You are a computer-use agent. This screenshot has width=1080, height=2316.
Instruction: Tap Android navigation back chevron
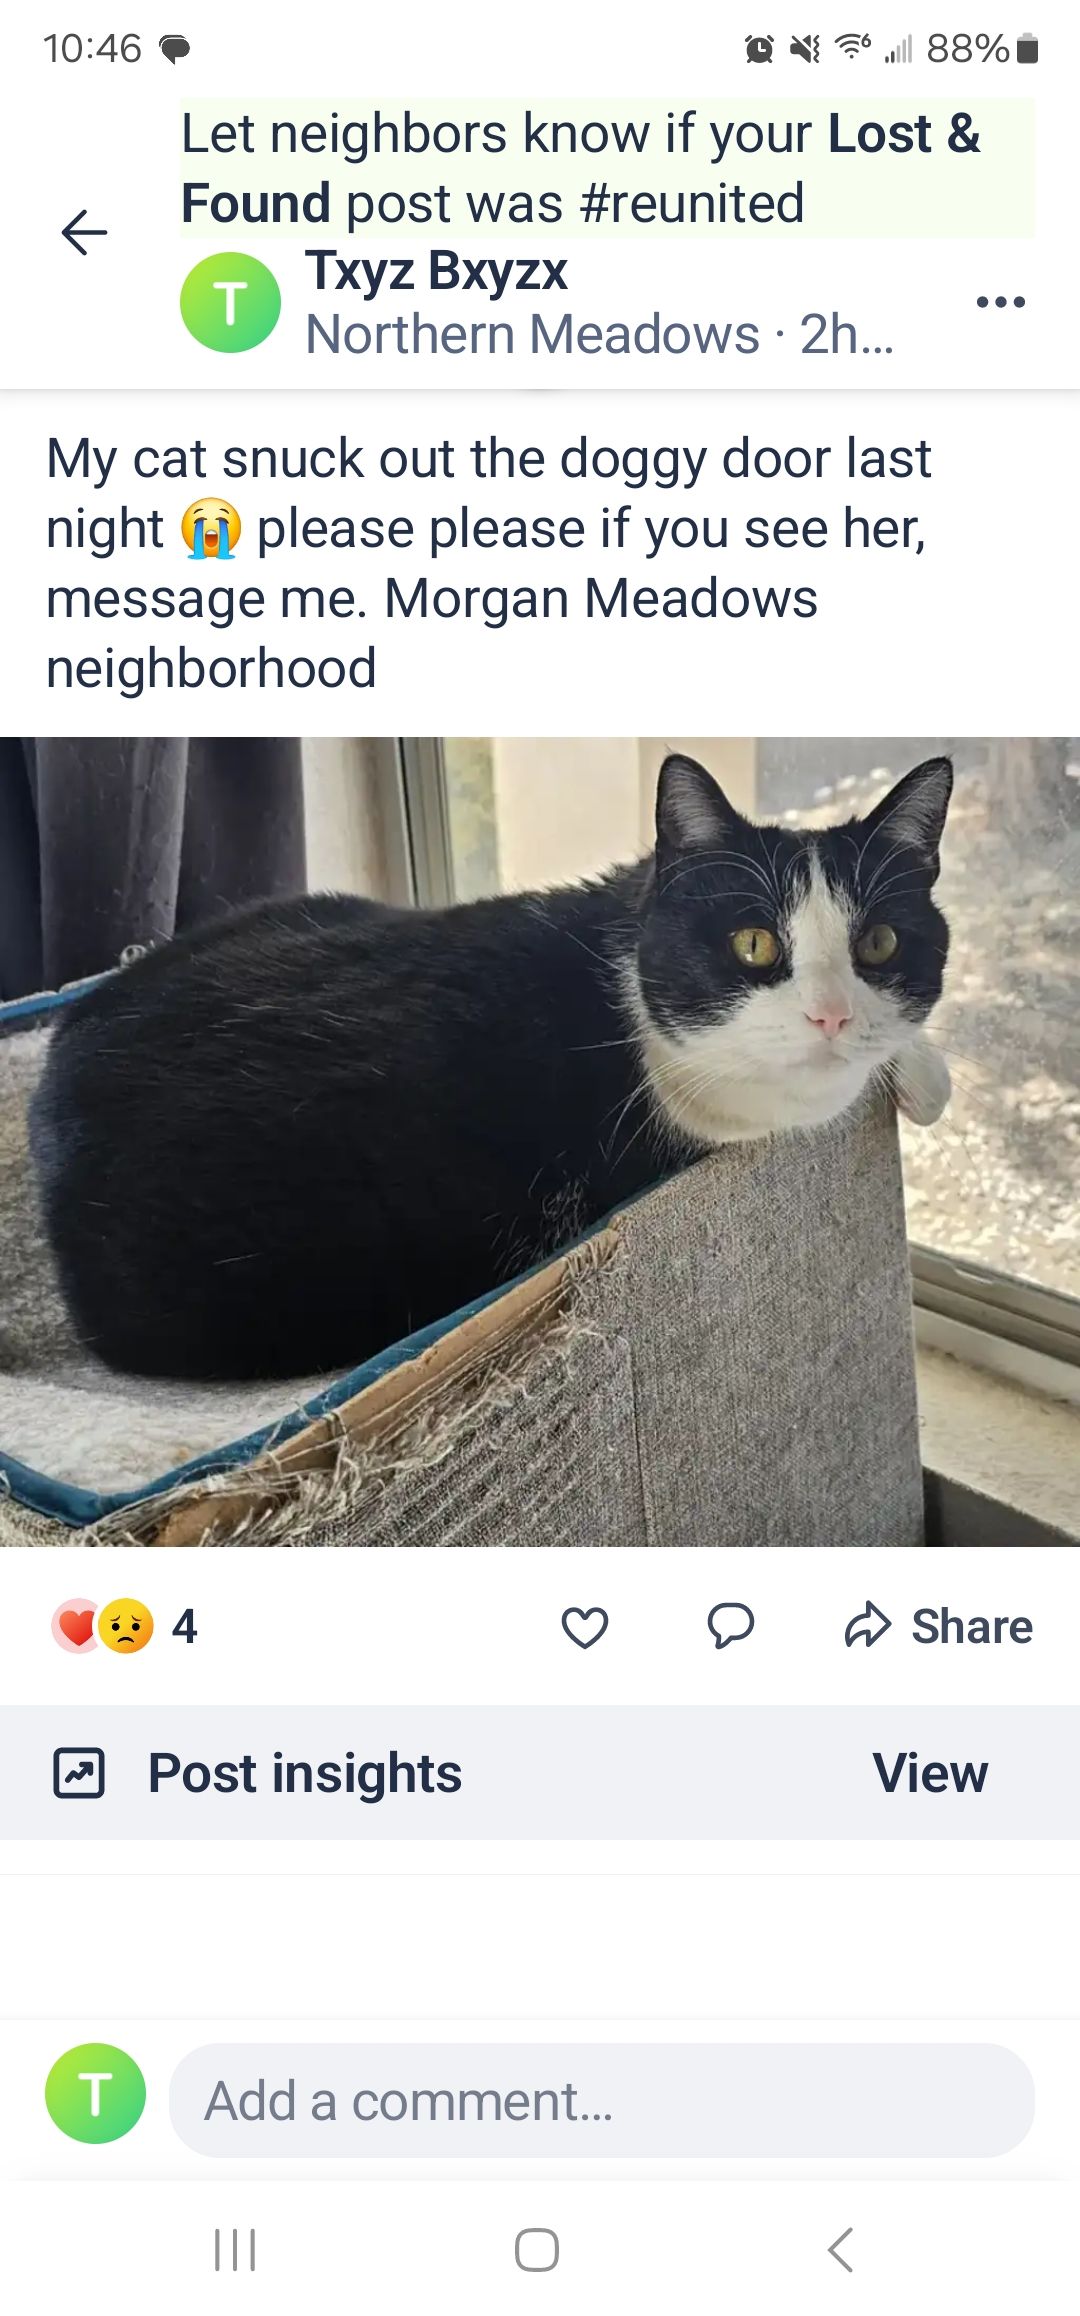coord(841,2250)
